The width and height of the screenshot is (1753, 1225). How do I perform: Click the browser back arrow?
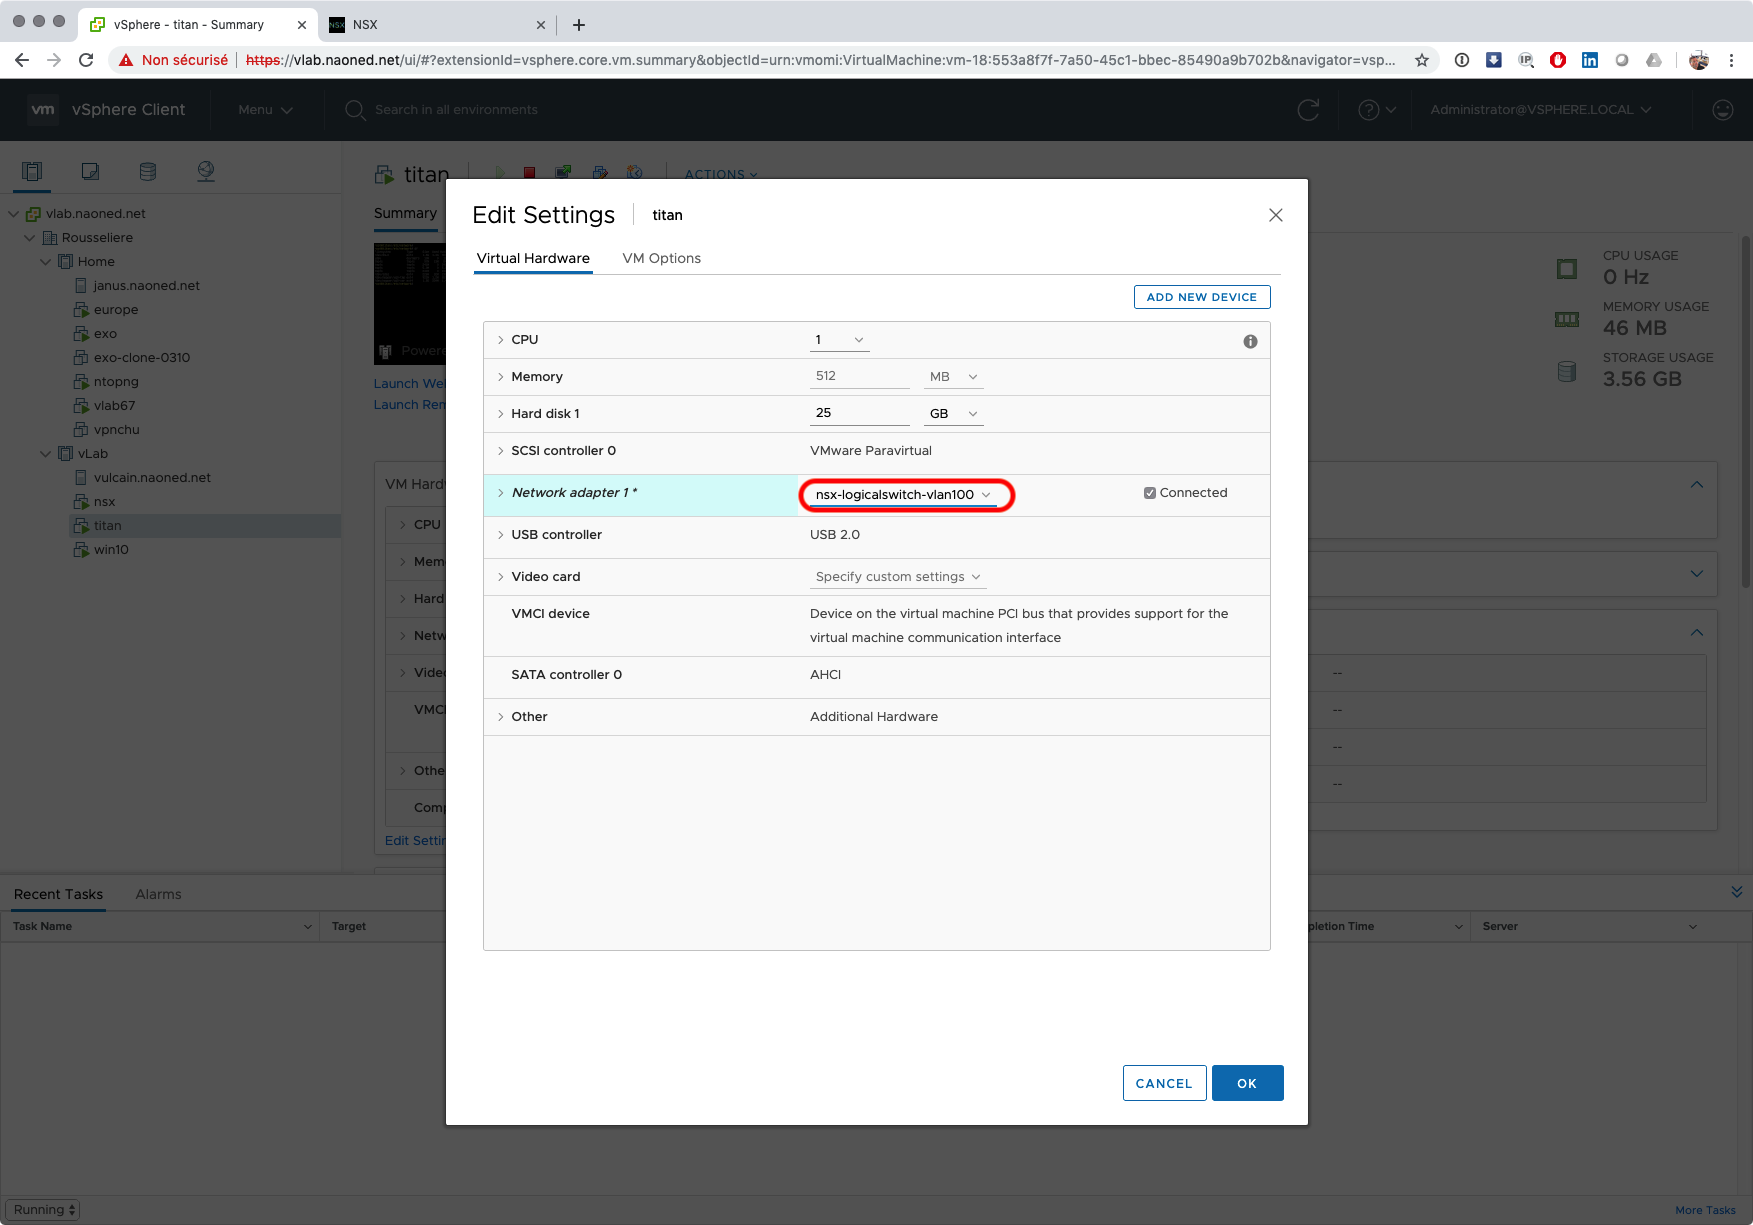[22, 60]
